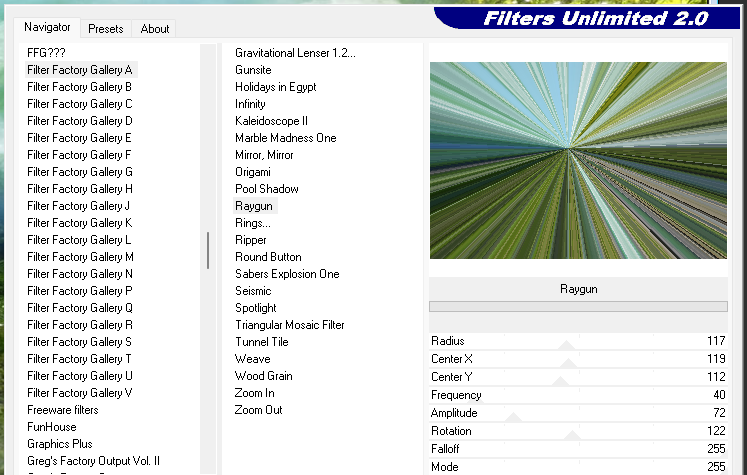The image size is (747, 475).
Task: Click the progress bar under Raygun title
Action: [x=578, y=306]
